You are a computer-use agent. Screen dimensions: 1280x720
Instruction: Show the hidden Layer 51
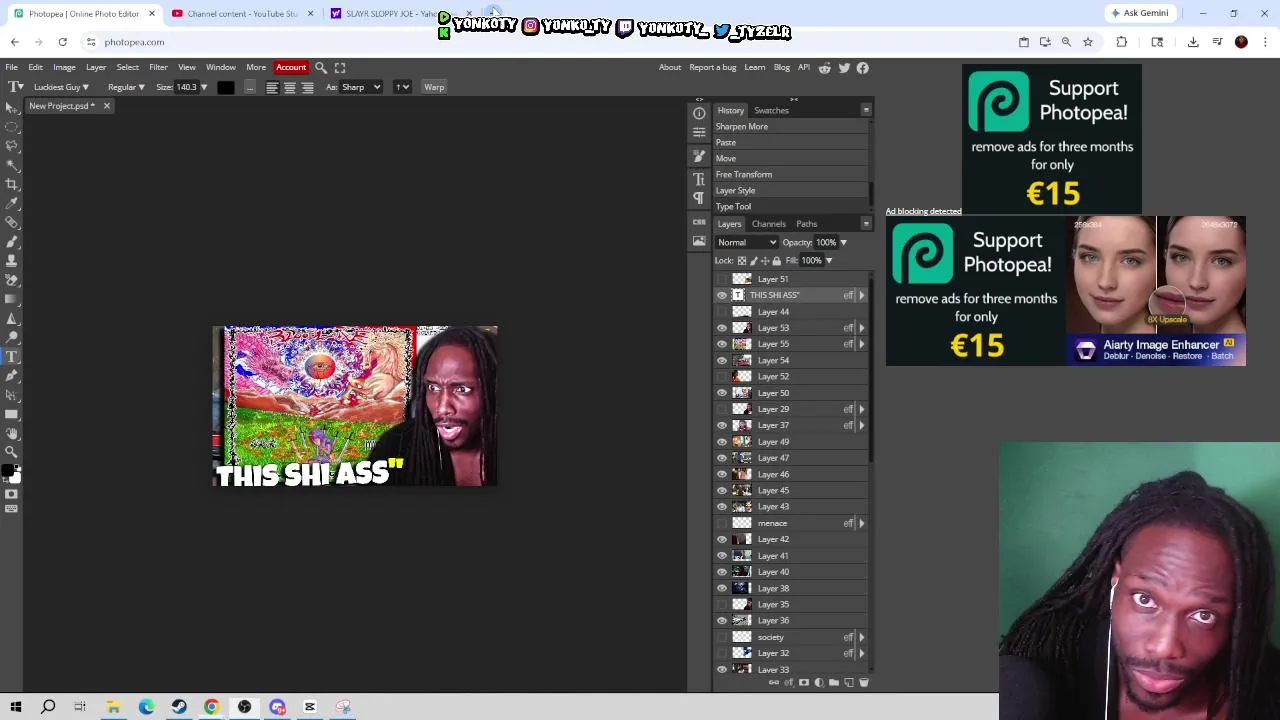[x=722, y=279]
